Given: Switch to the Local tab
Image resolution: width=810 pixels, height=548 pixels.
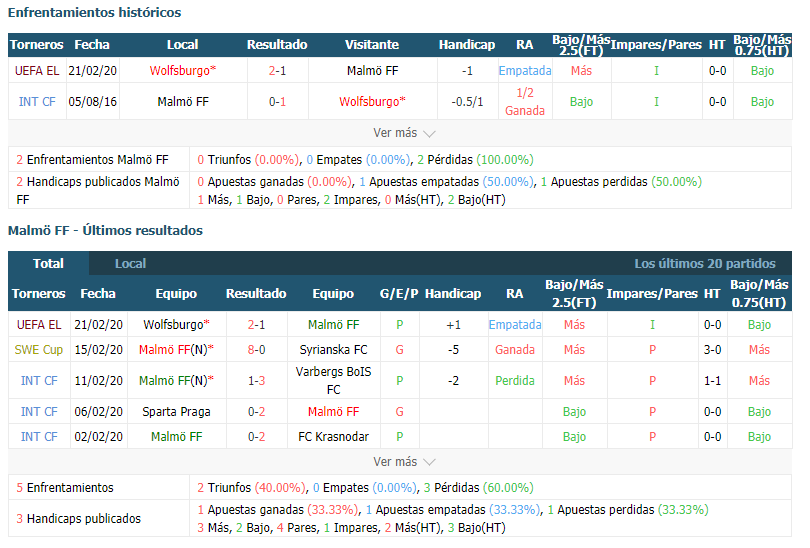Looking at the screenshot, I should point(130,263).
